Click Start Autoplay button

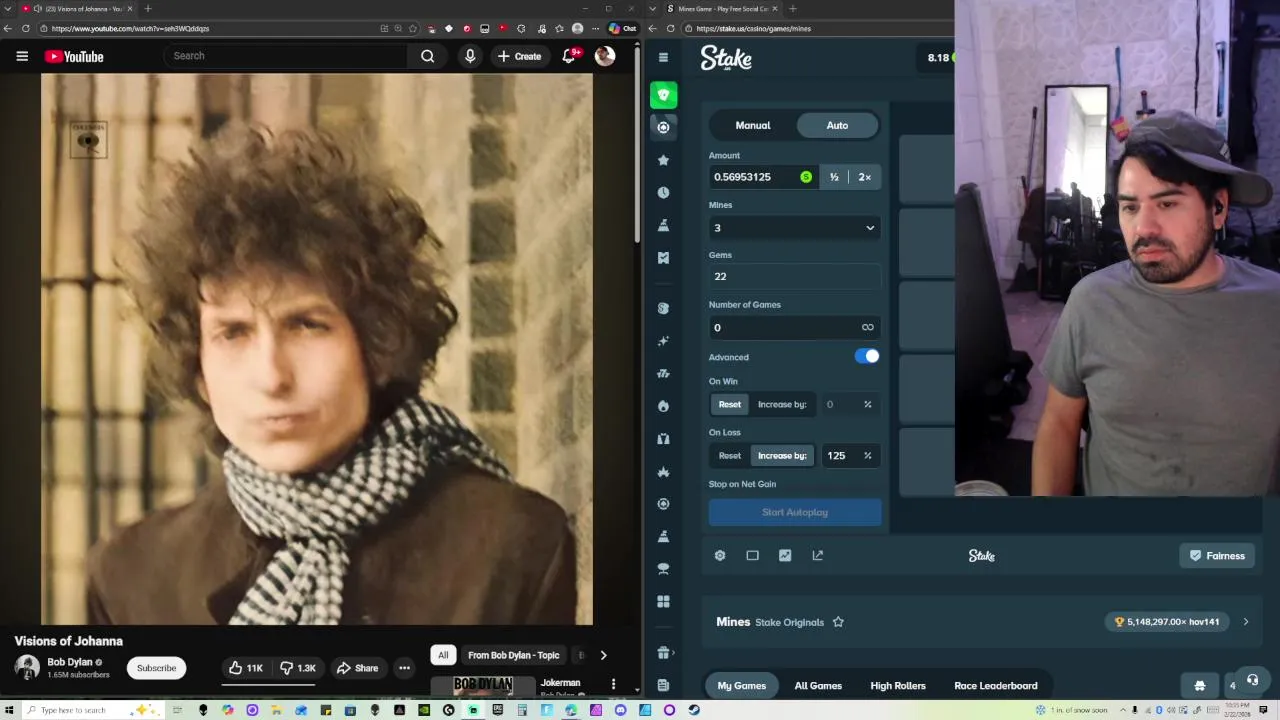point(795,512)
